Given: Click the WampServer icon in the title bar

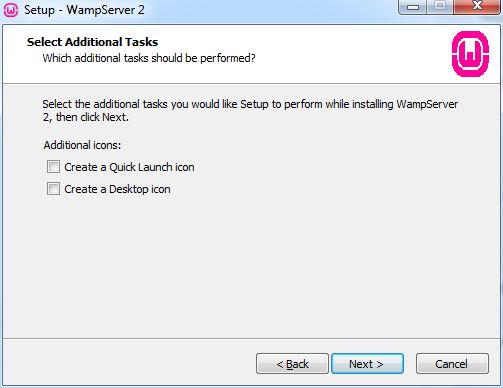Looking at the screenshot, I should coord(11,10).
